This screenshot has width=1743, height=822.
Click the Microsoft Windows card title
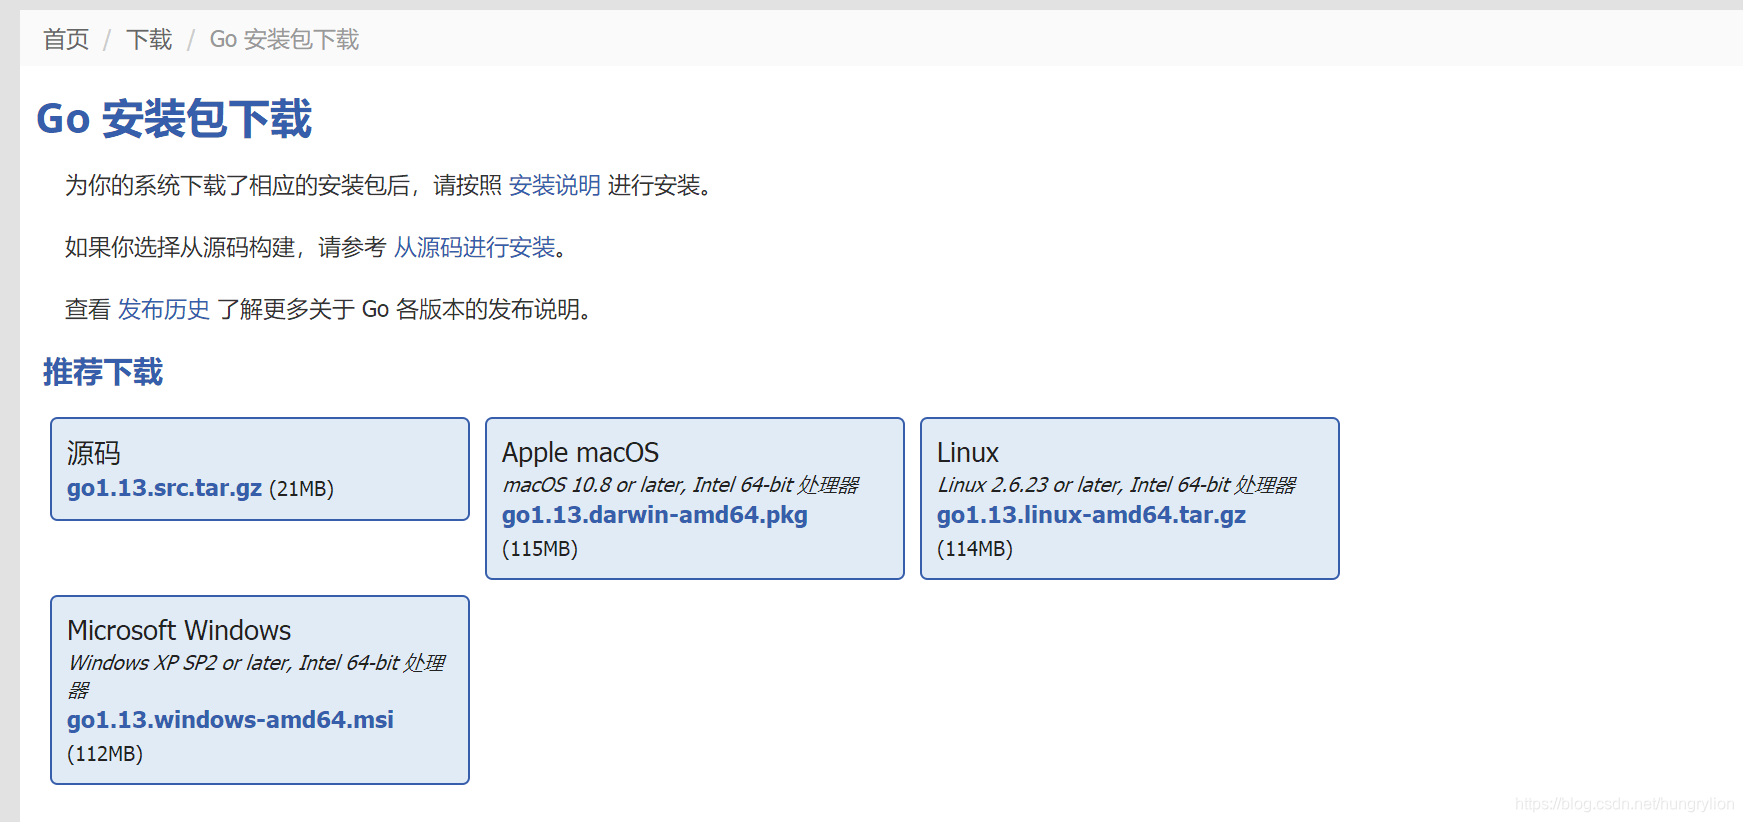(179, 631)
